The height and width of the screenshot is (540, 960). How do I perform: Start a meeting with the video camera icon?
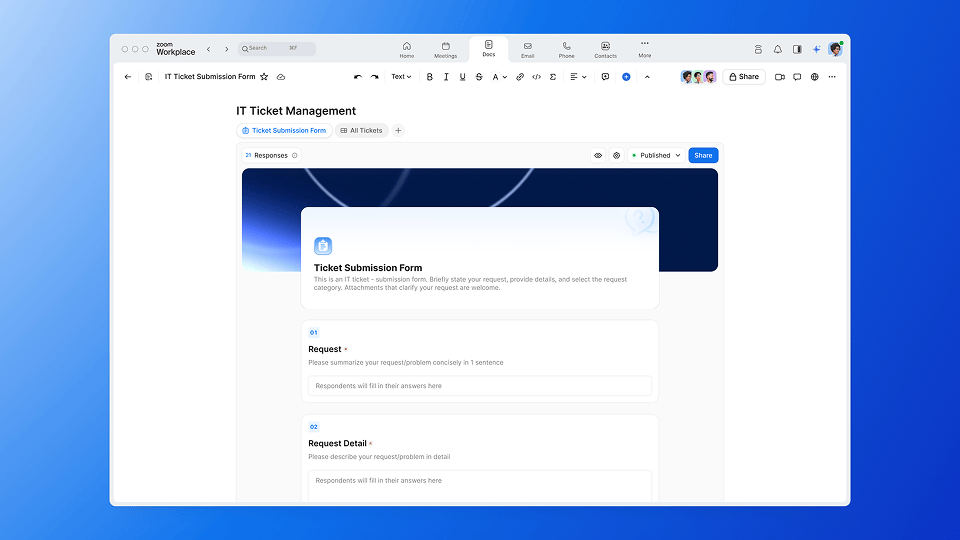tap(779, 77)
